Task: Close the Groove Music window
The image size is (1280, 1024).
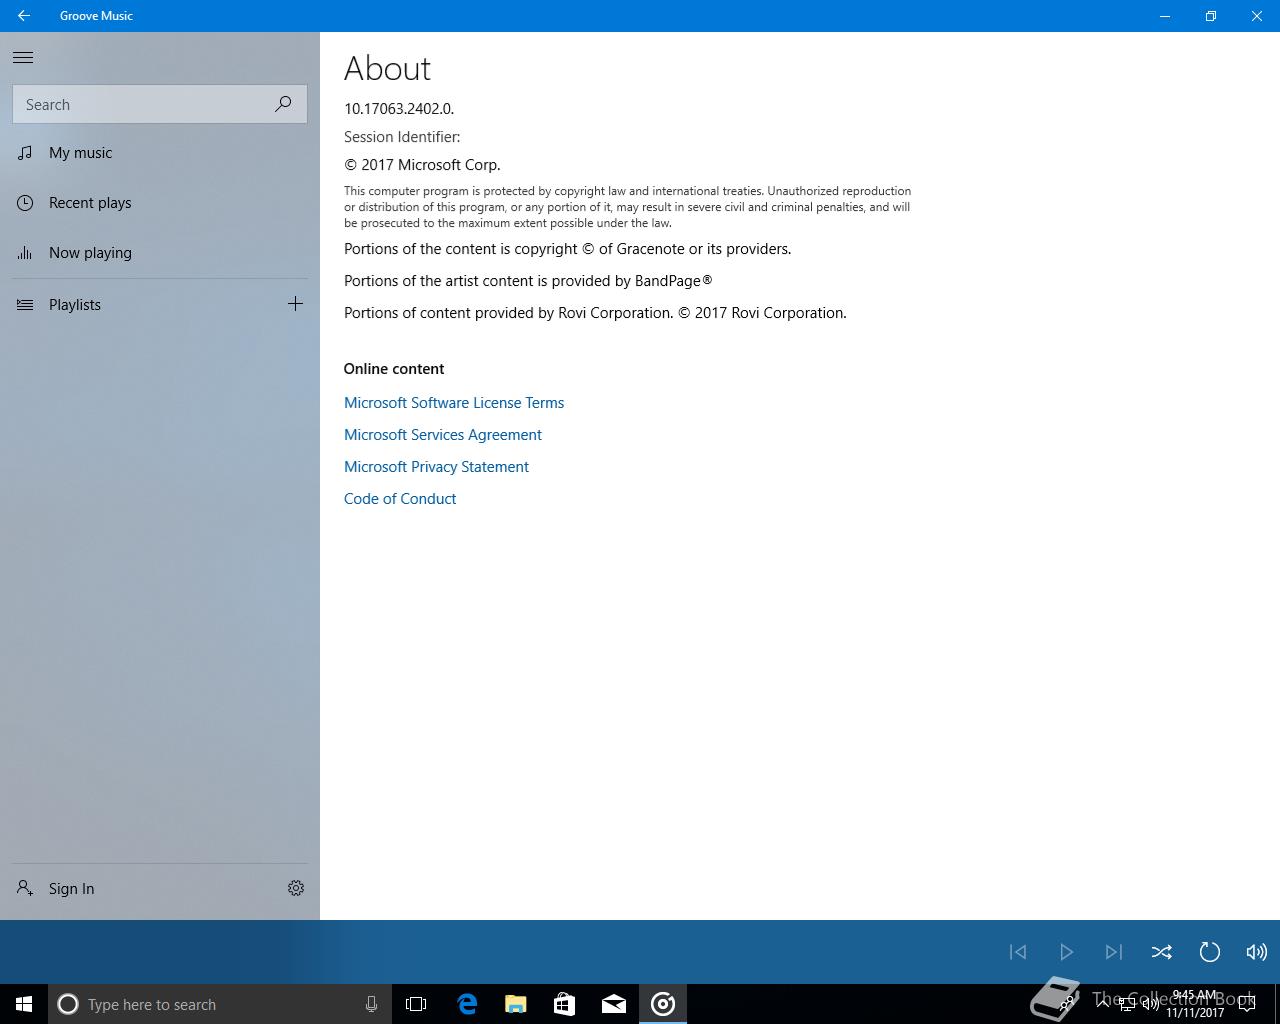Action: click(1257, 16)
